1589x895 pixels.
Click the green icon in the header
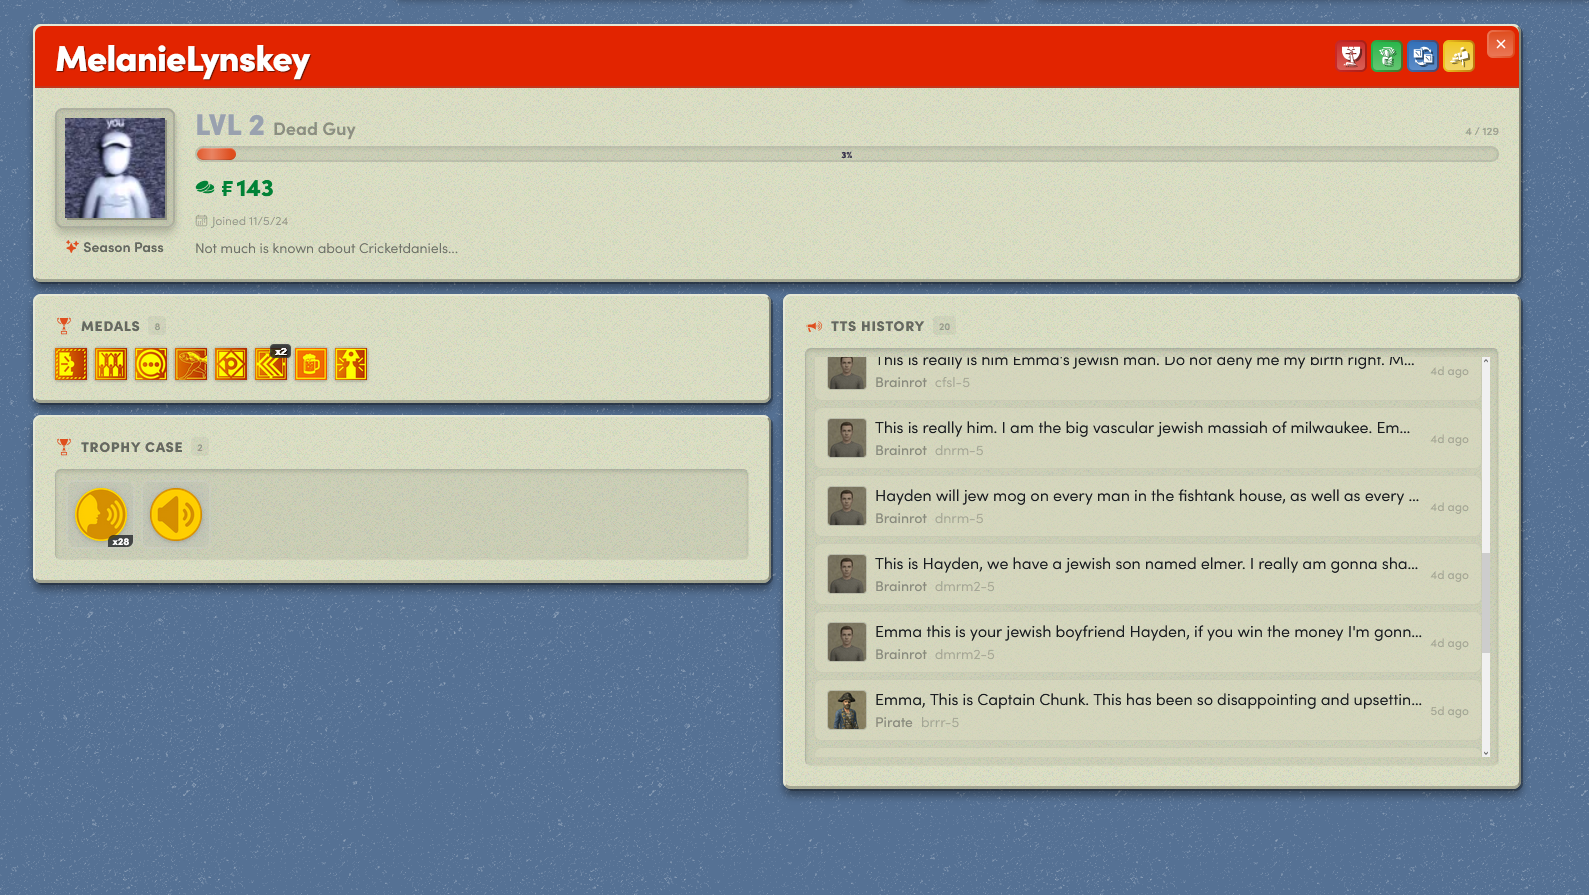pyautogui.click(x=1387, y=56)
